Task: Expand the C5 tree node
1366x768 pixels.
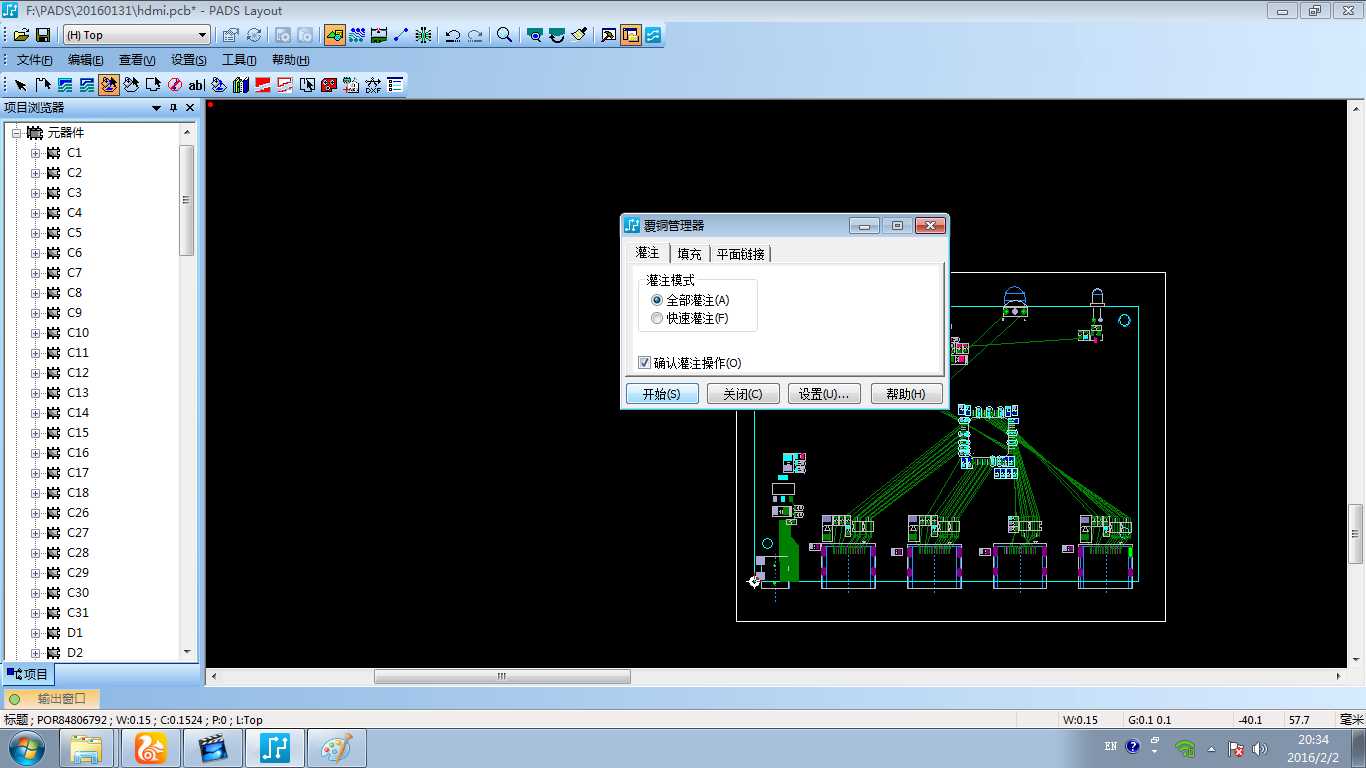Action: click(x=36, y=233)
